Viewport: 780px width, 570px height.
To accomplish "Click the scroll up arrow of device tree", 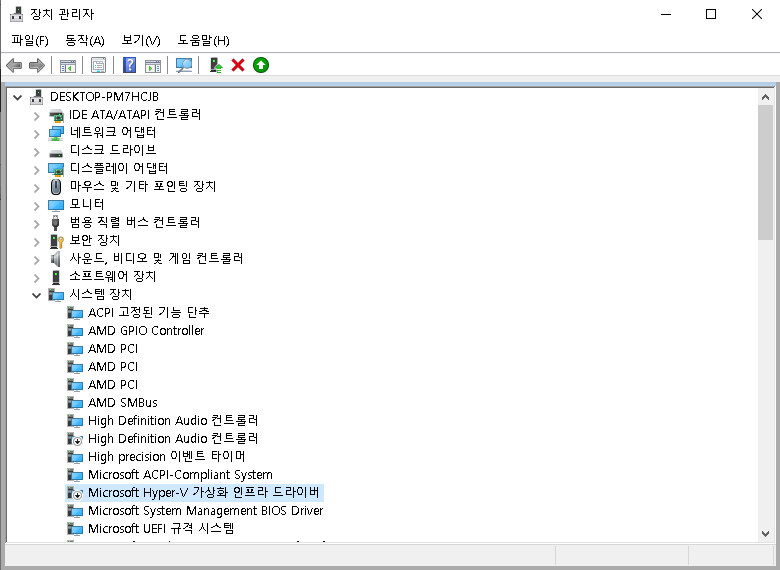I will pyautogui.click(x=766, y=97).
